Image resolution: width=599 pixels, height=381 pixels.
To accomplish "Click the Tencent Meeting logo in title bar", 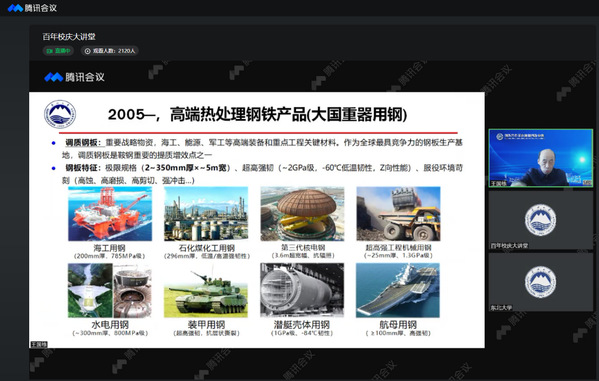I will (x=32, y=8).
